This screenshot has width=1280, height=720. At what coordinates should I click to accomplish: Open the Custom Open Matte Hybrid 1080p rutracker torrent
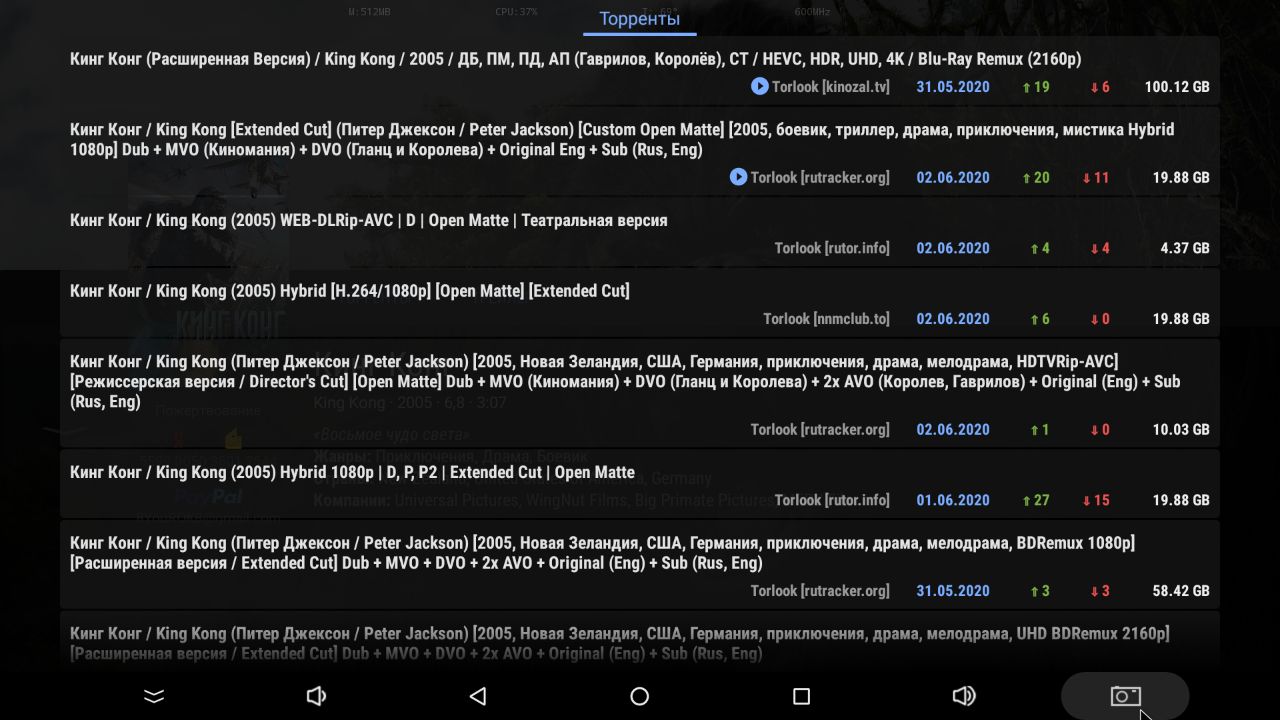click(640, 151)
